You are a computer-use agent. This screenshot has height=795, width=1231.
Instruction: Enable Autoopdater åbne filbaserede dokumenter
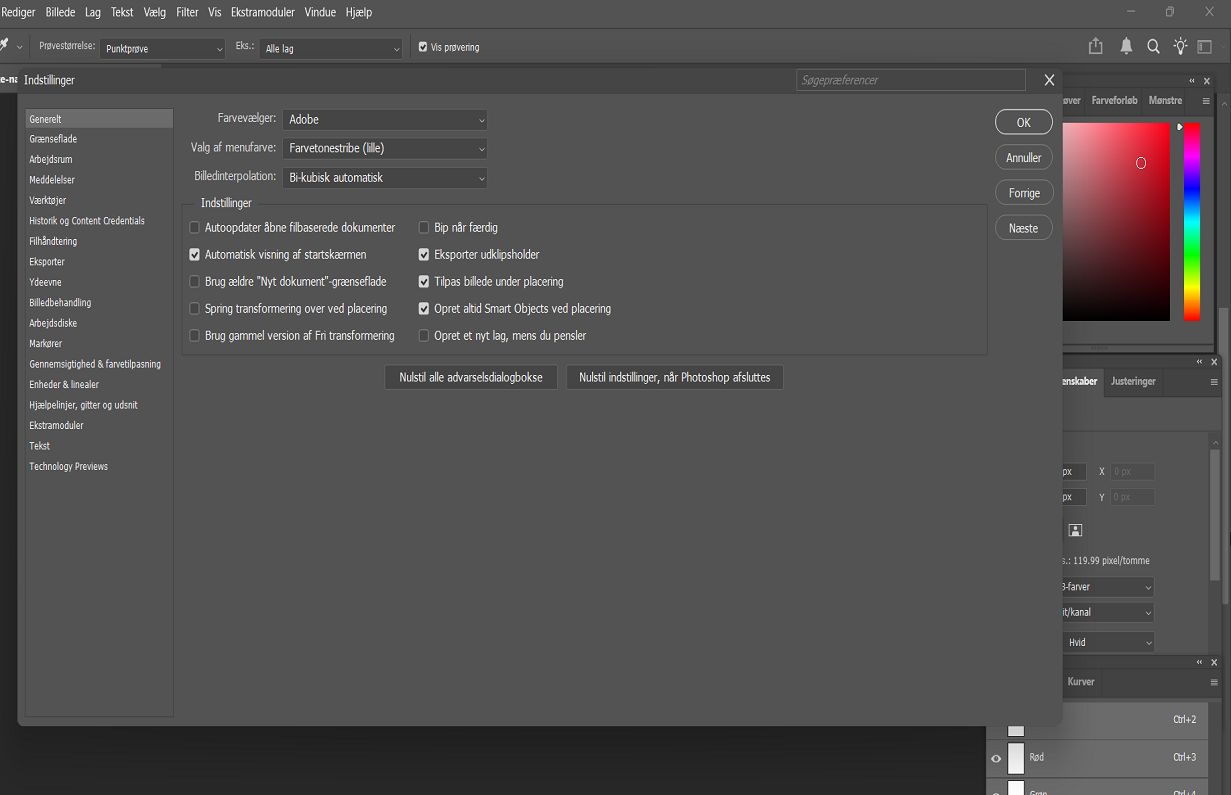[x=195, y=228]
